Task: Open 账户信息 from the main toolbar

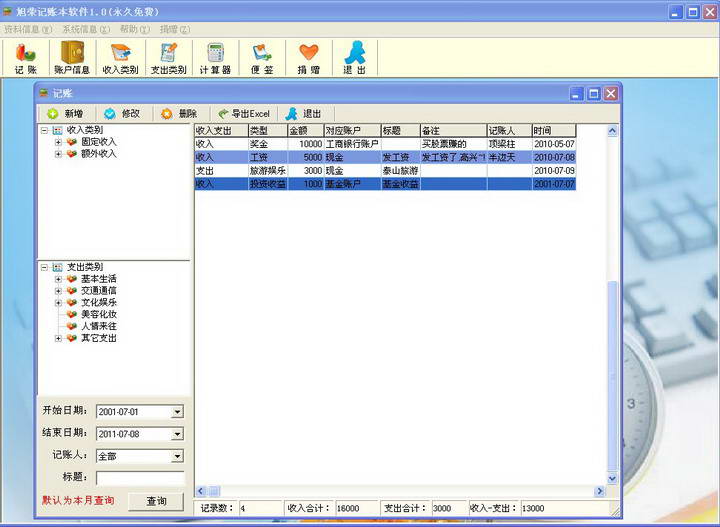Action: click(x=71, y=58)
